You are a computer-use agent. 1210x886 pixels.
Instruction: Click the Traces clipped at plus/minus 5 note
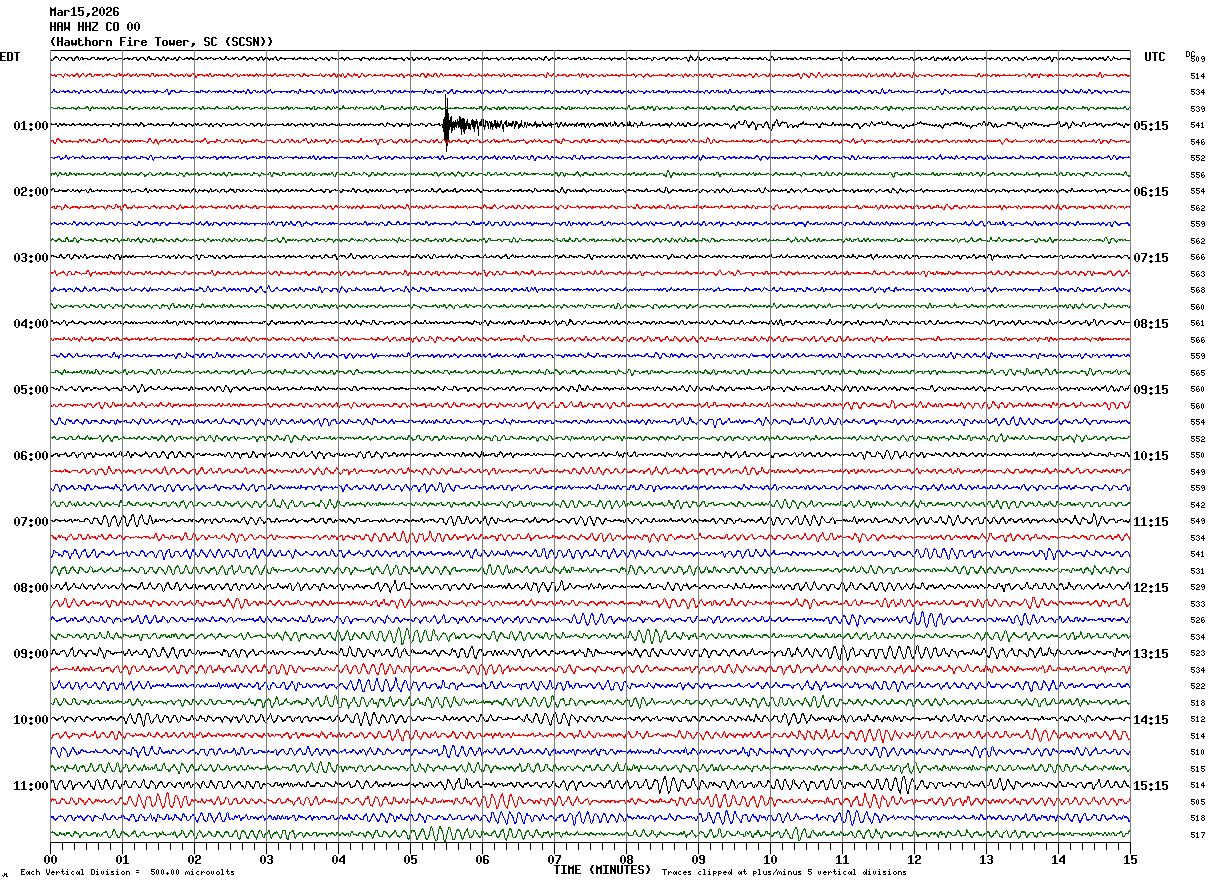(x=784, y=872)
